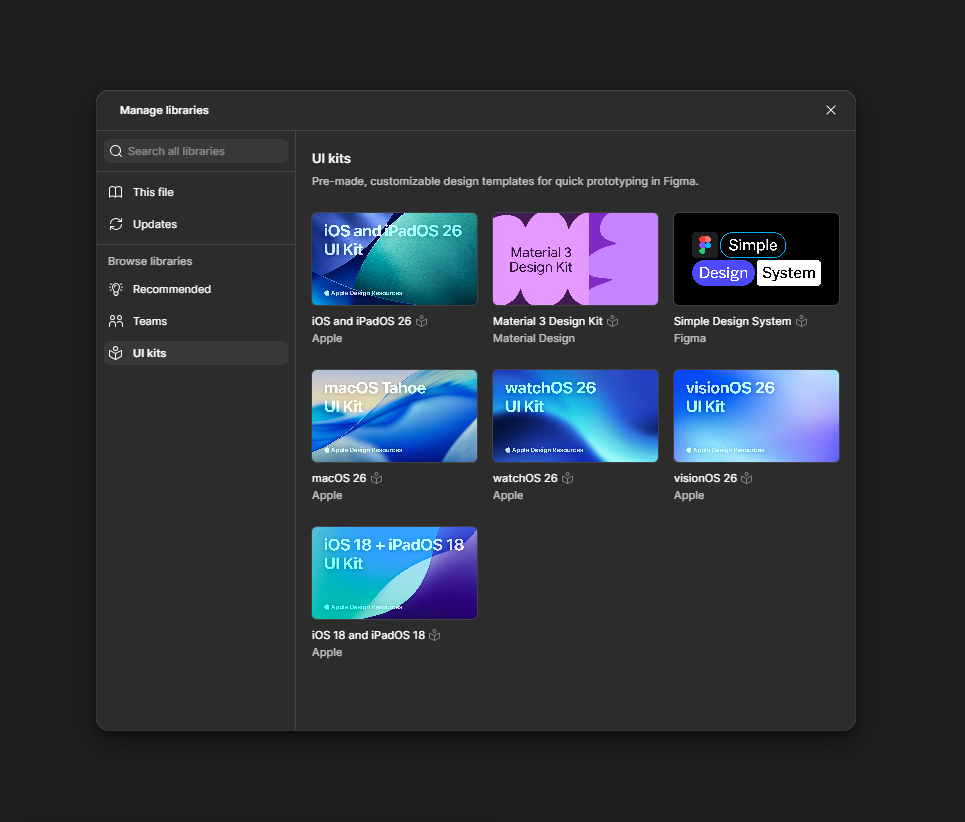This screenshot has height=822, width=965.
Task: Select the macOS Tahoe UI Kit thumbnail
Action: click(394, 415)
